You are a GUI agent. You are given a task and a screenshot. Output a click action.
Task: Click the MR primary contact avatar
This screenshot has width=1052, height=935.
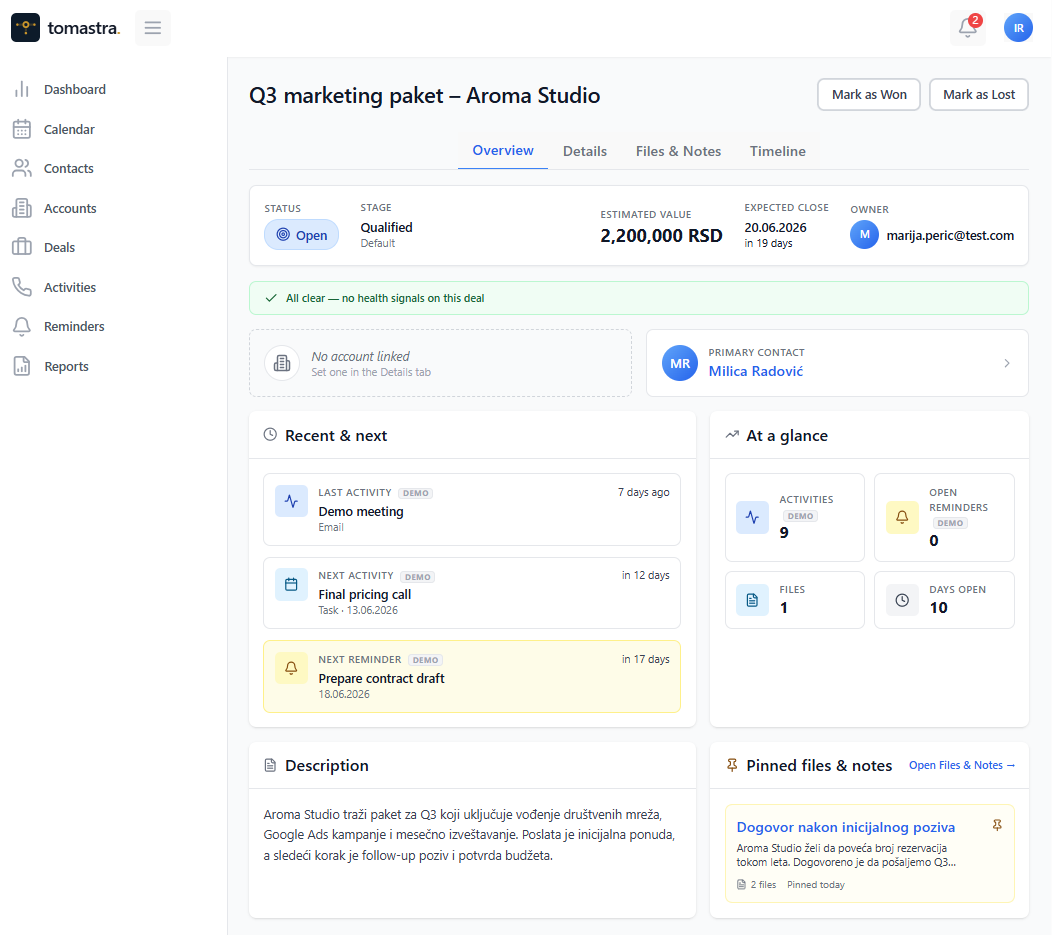click(x=680, y=363)
